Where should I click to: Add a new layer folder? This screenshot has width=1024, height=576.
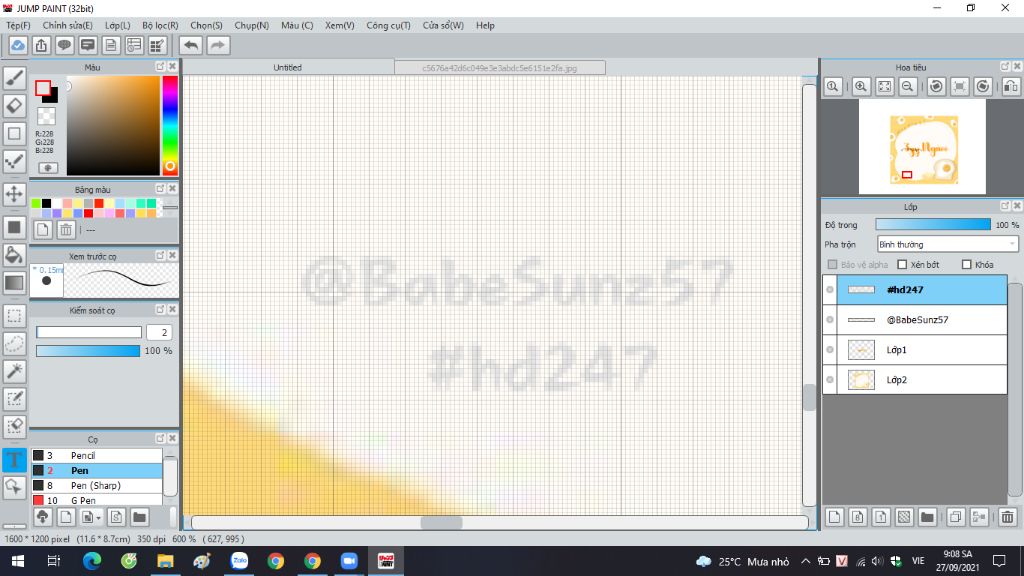[x=927, y=517]
